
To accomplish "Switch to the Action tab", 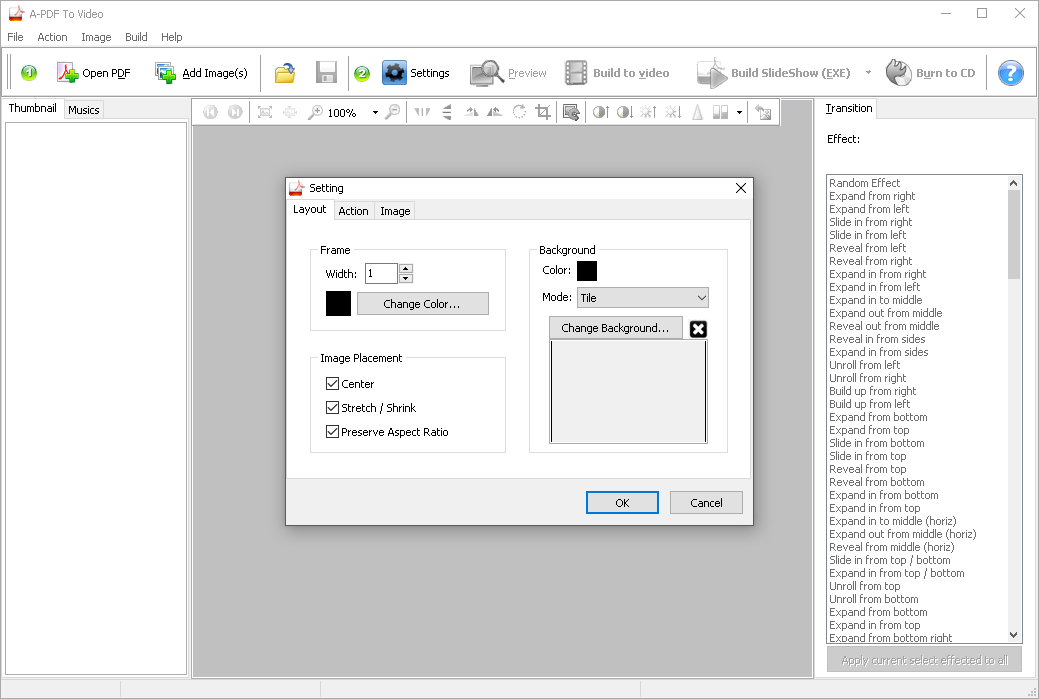I will pyautogui.click(x=353, y=211).
